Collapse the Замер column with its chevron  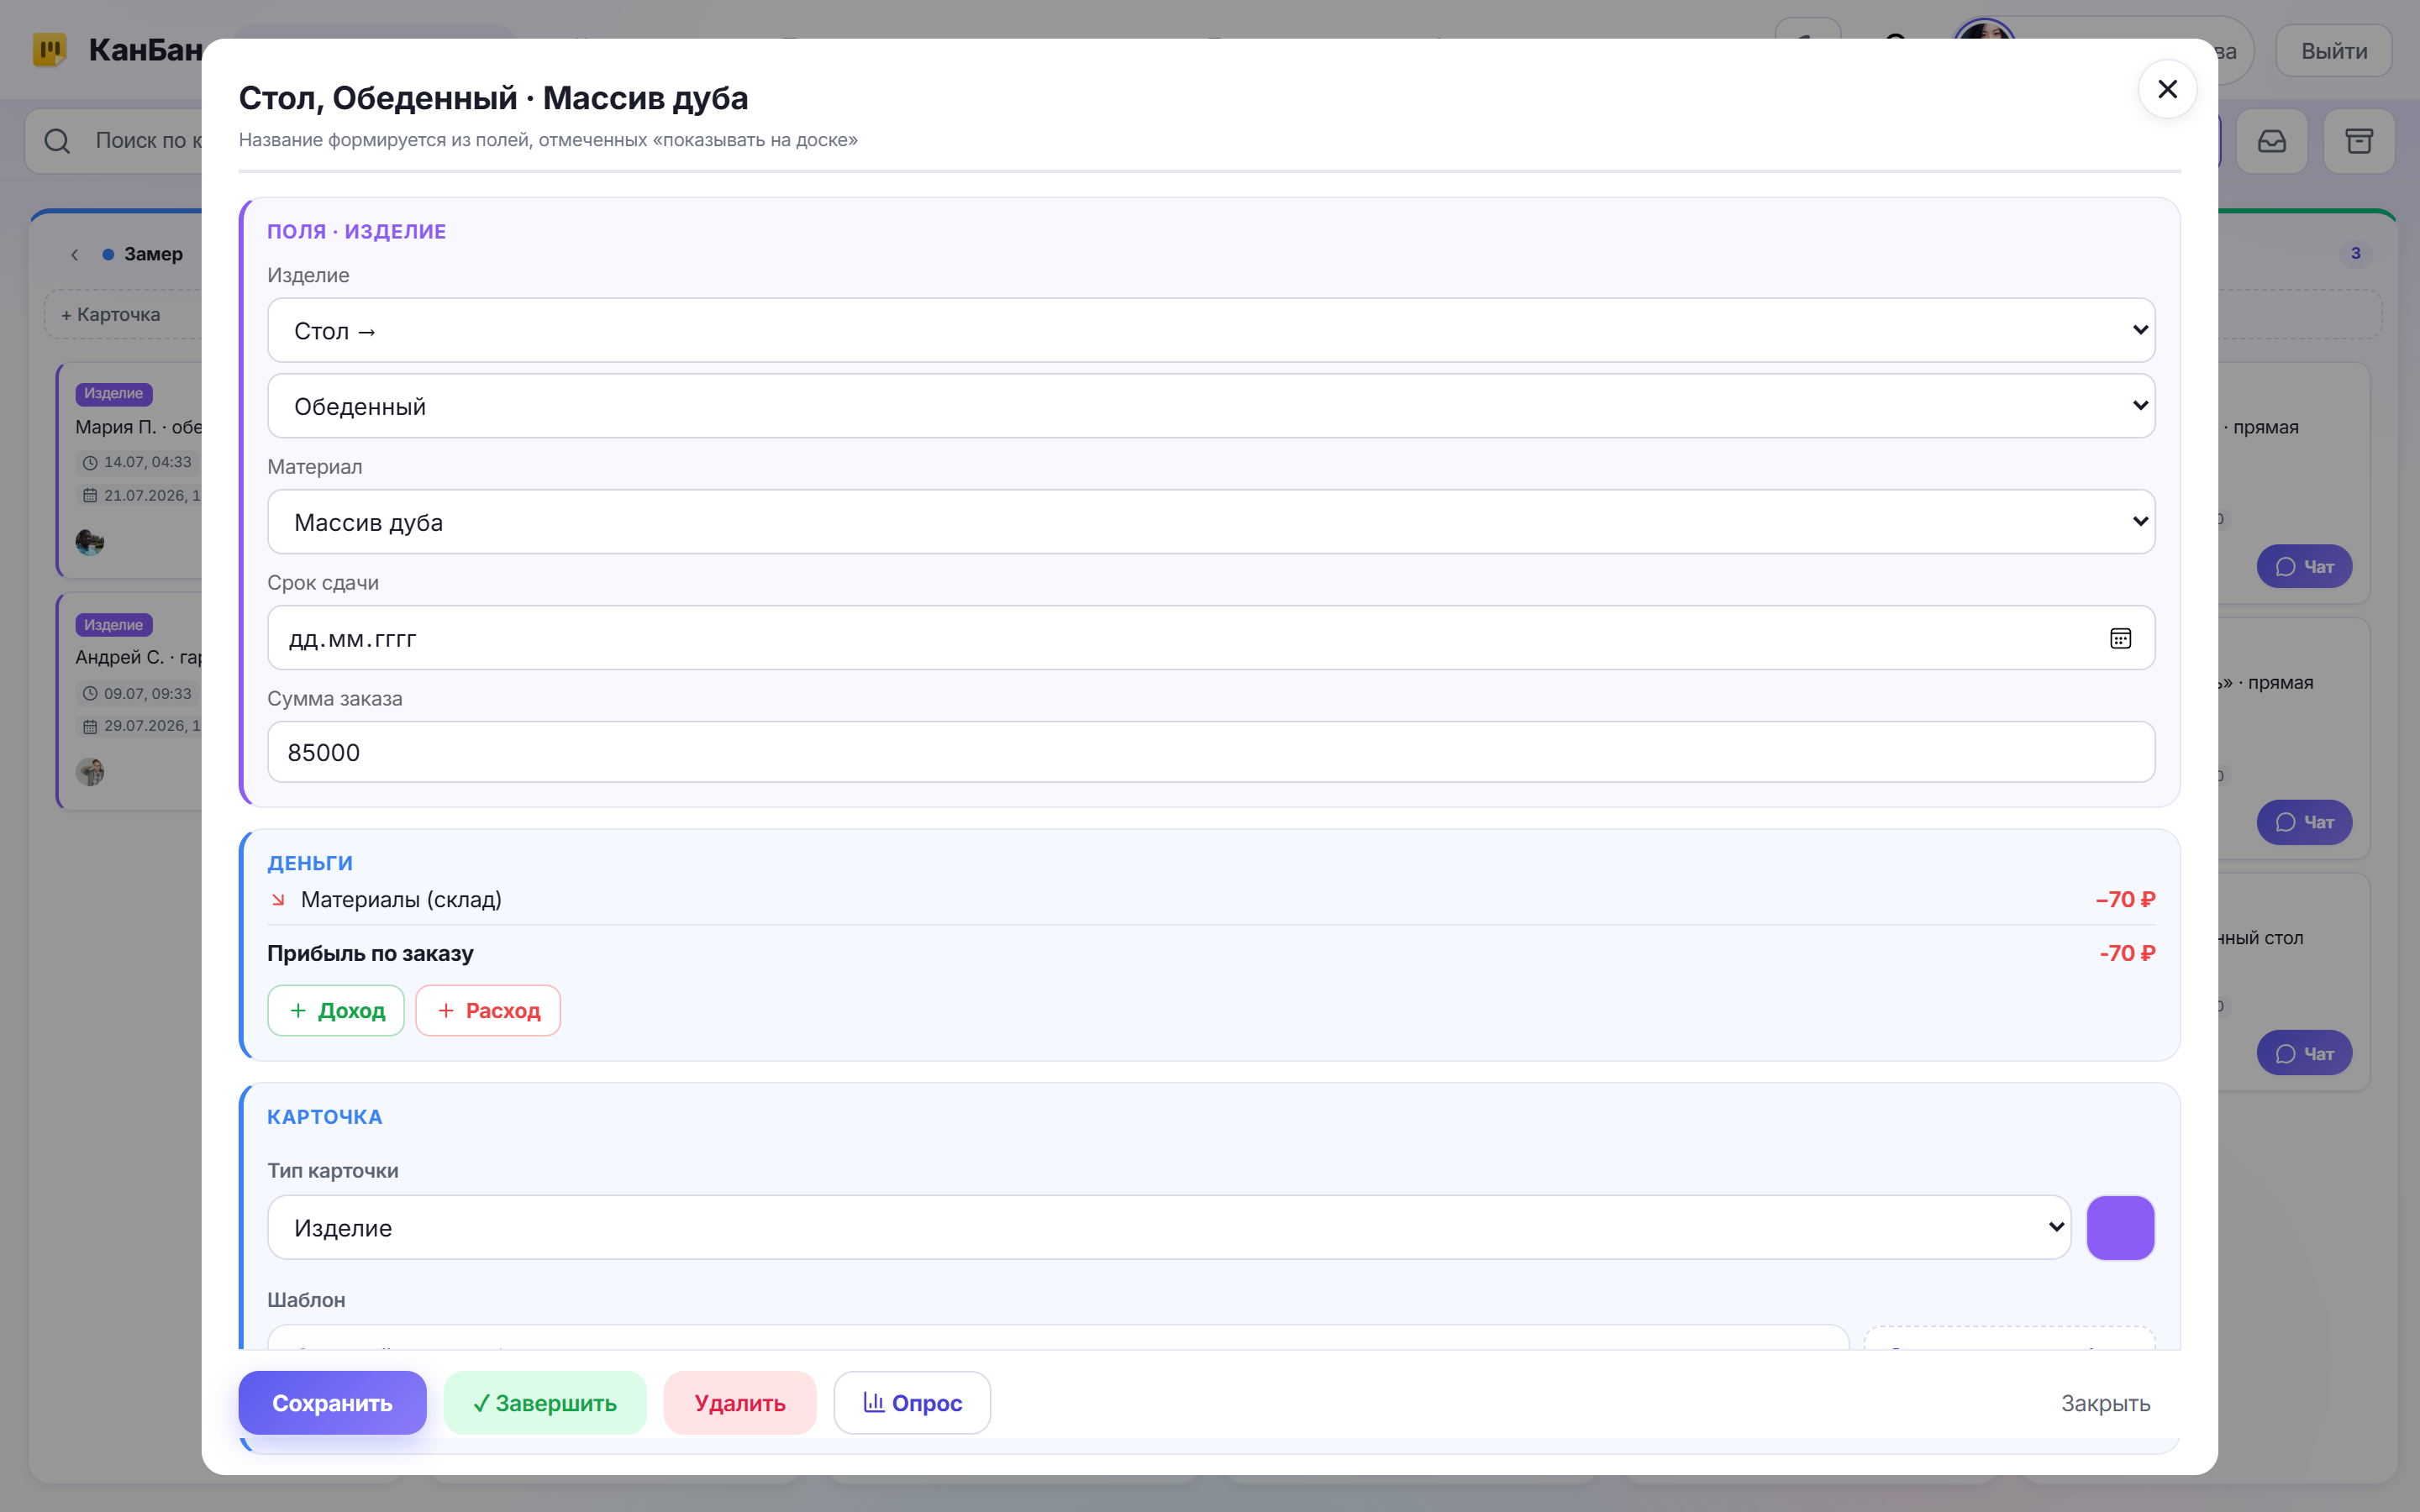coord(75,255)
